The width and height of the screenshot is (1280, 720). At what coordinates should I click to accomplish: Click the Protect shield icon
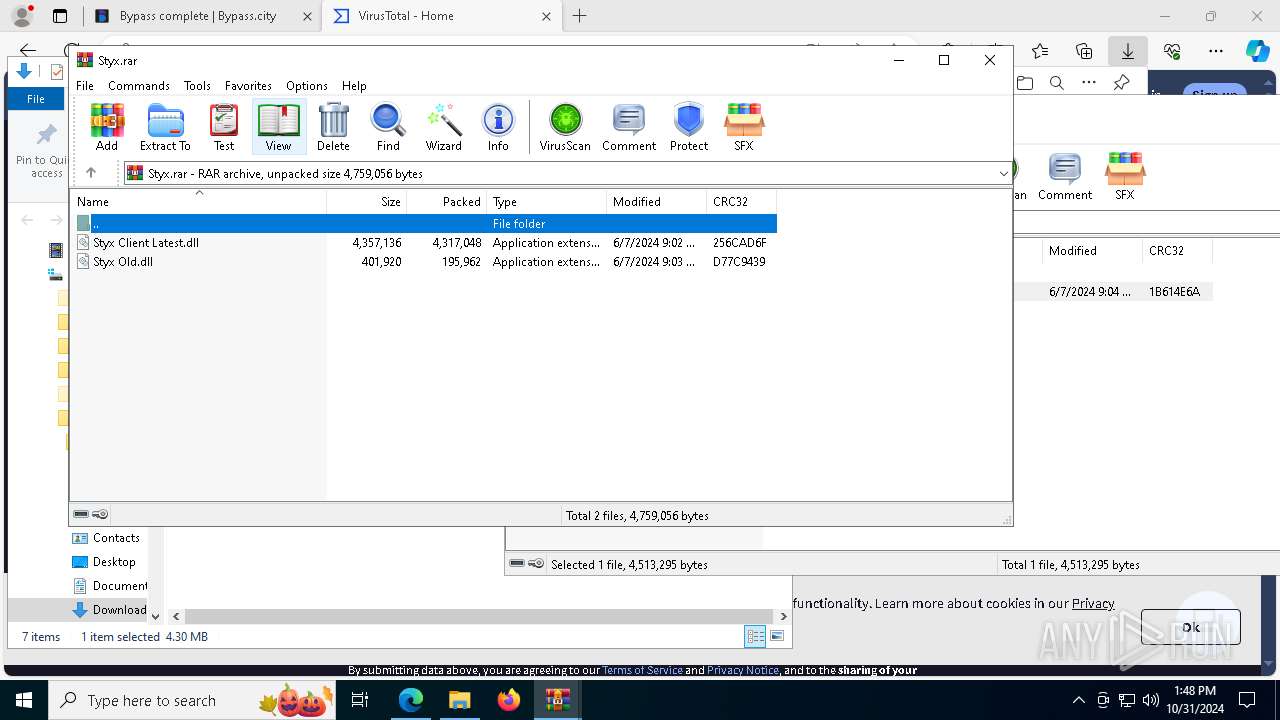689,127
